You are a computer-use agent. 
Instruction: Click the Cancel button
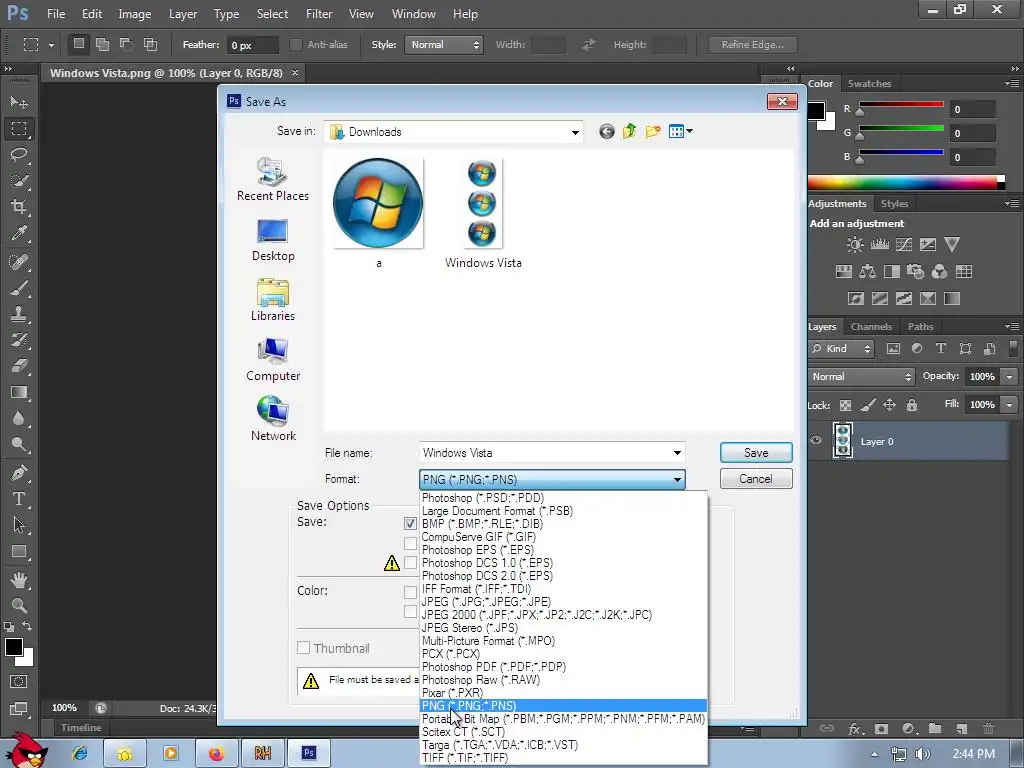tap(756, 479)
